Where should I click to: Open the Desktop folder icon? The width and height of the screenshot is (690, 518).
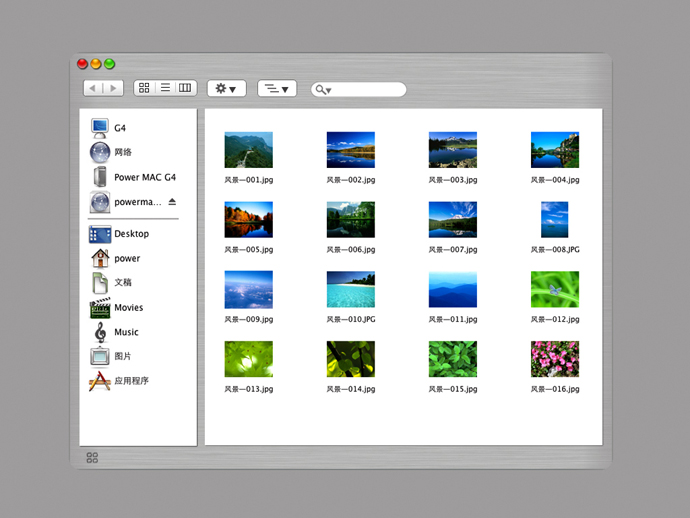(100, 234)
